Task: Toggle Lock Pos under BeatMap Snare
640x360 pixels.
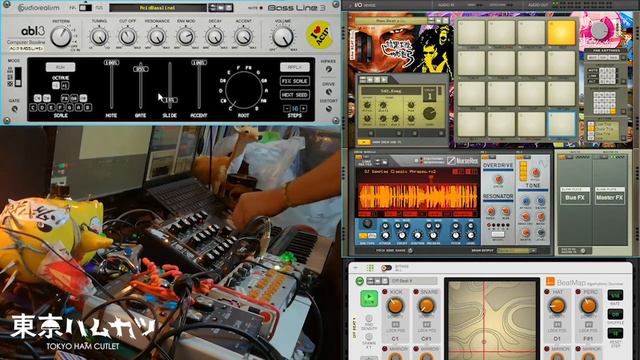Action: coord(427,324)
